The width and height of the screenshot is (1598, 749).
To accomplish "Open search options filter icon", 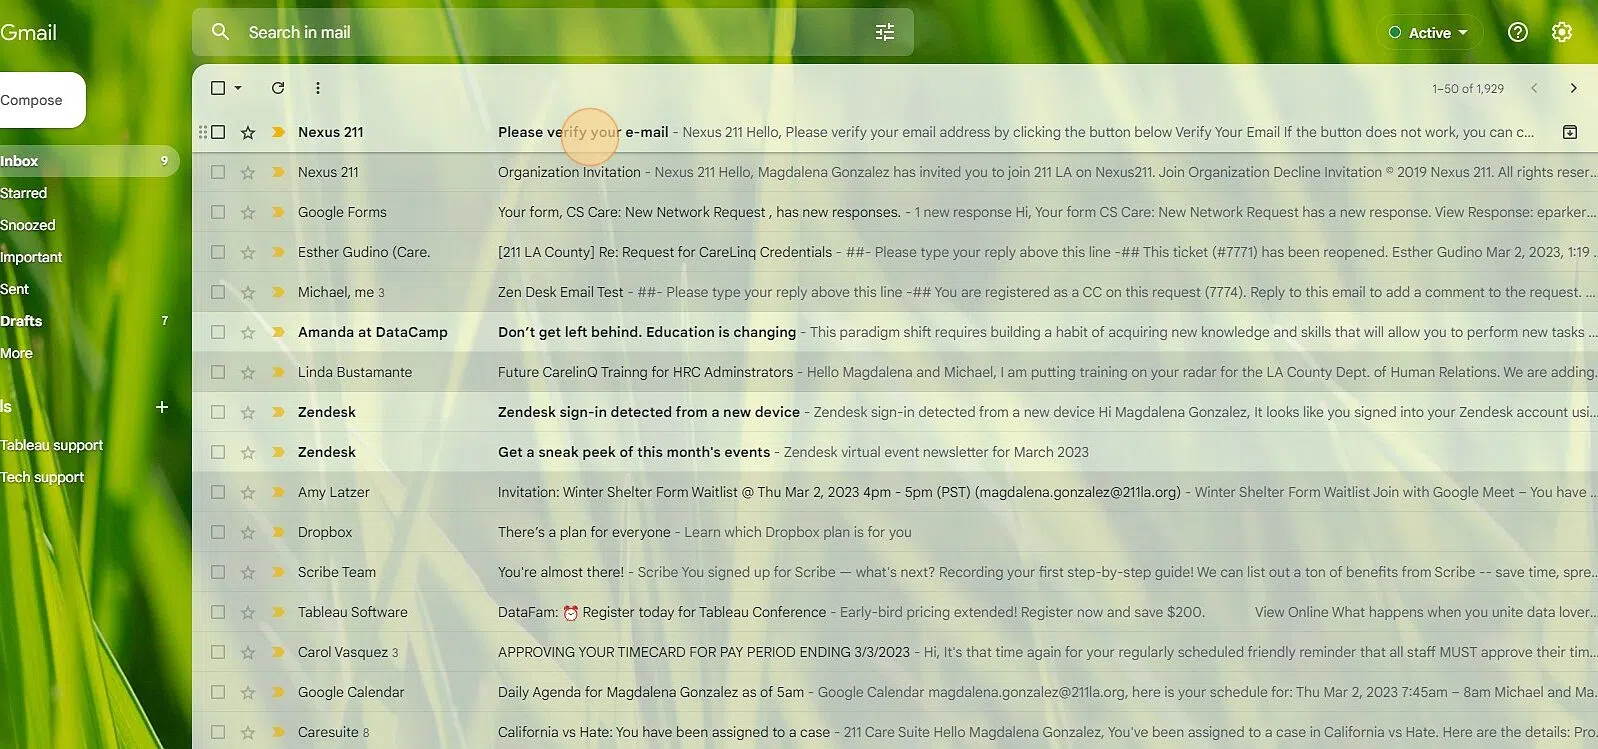I will pyautogui.click(x=885, y=32).
